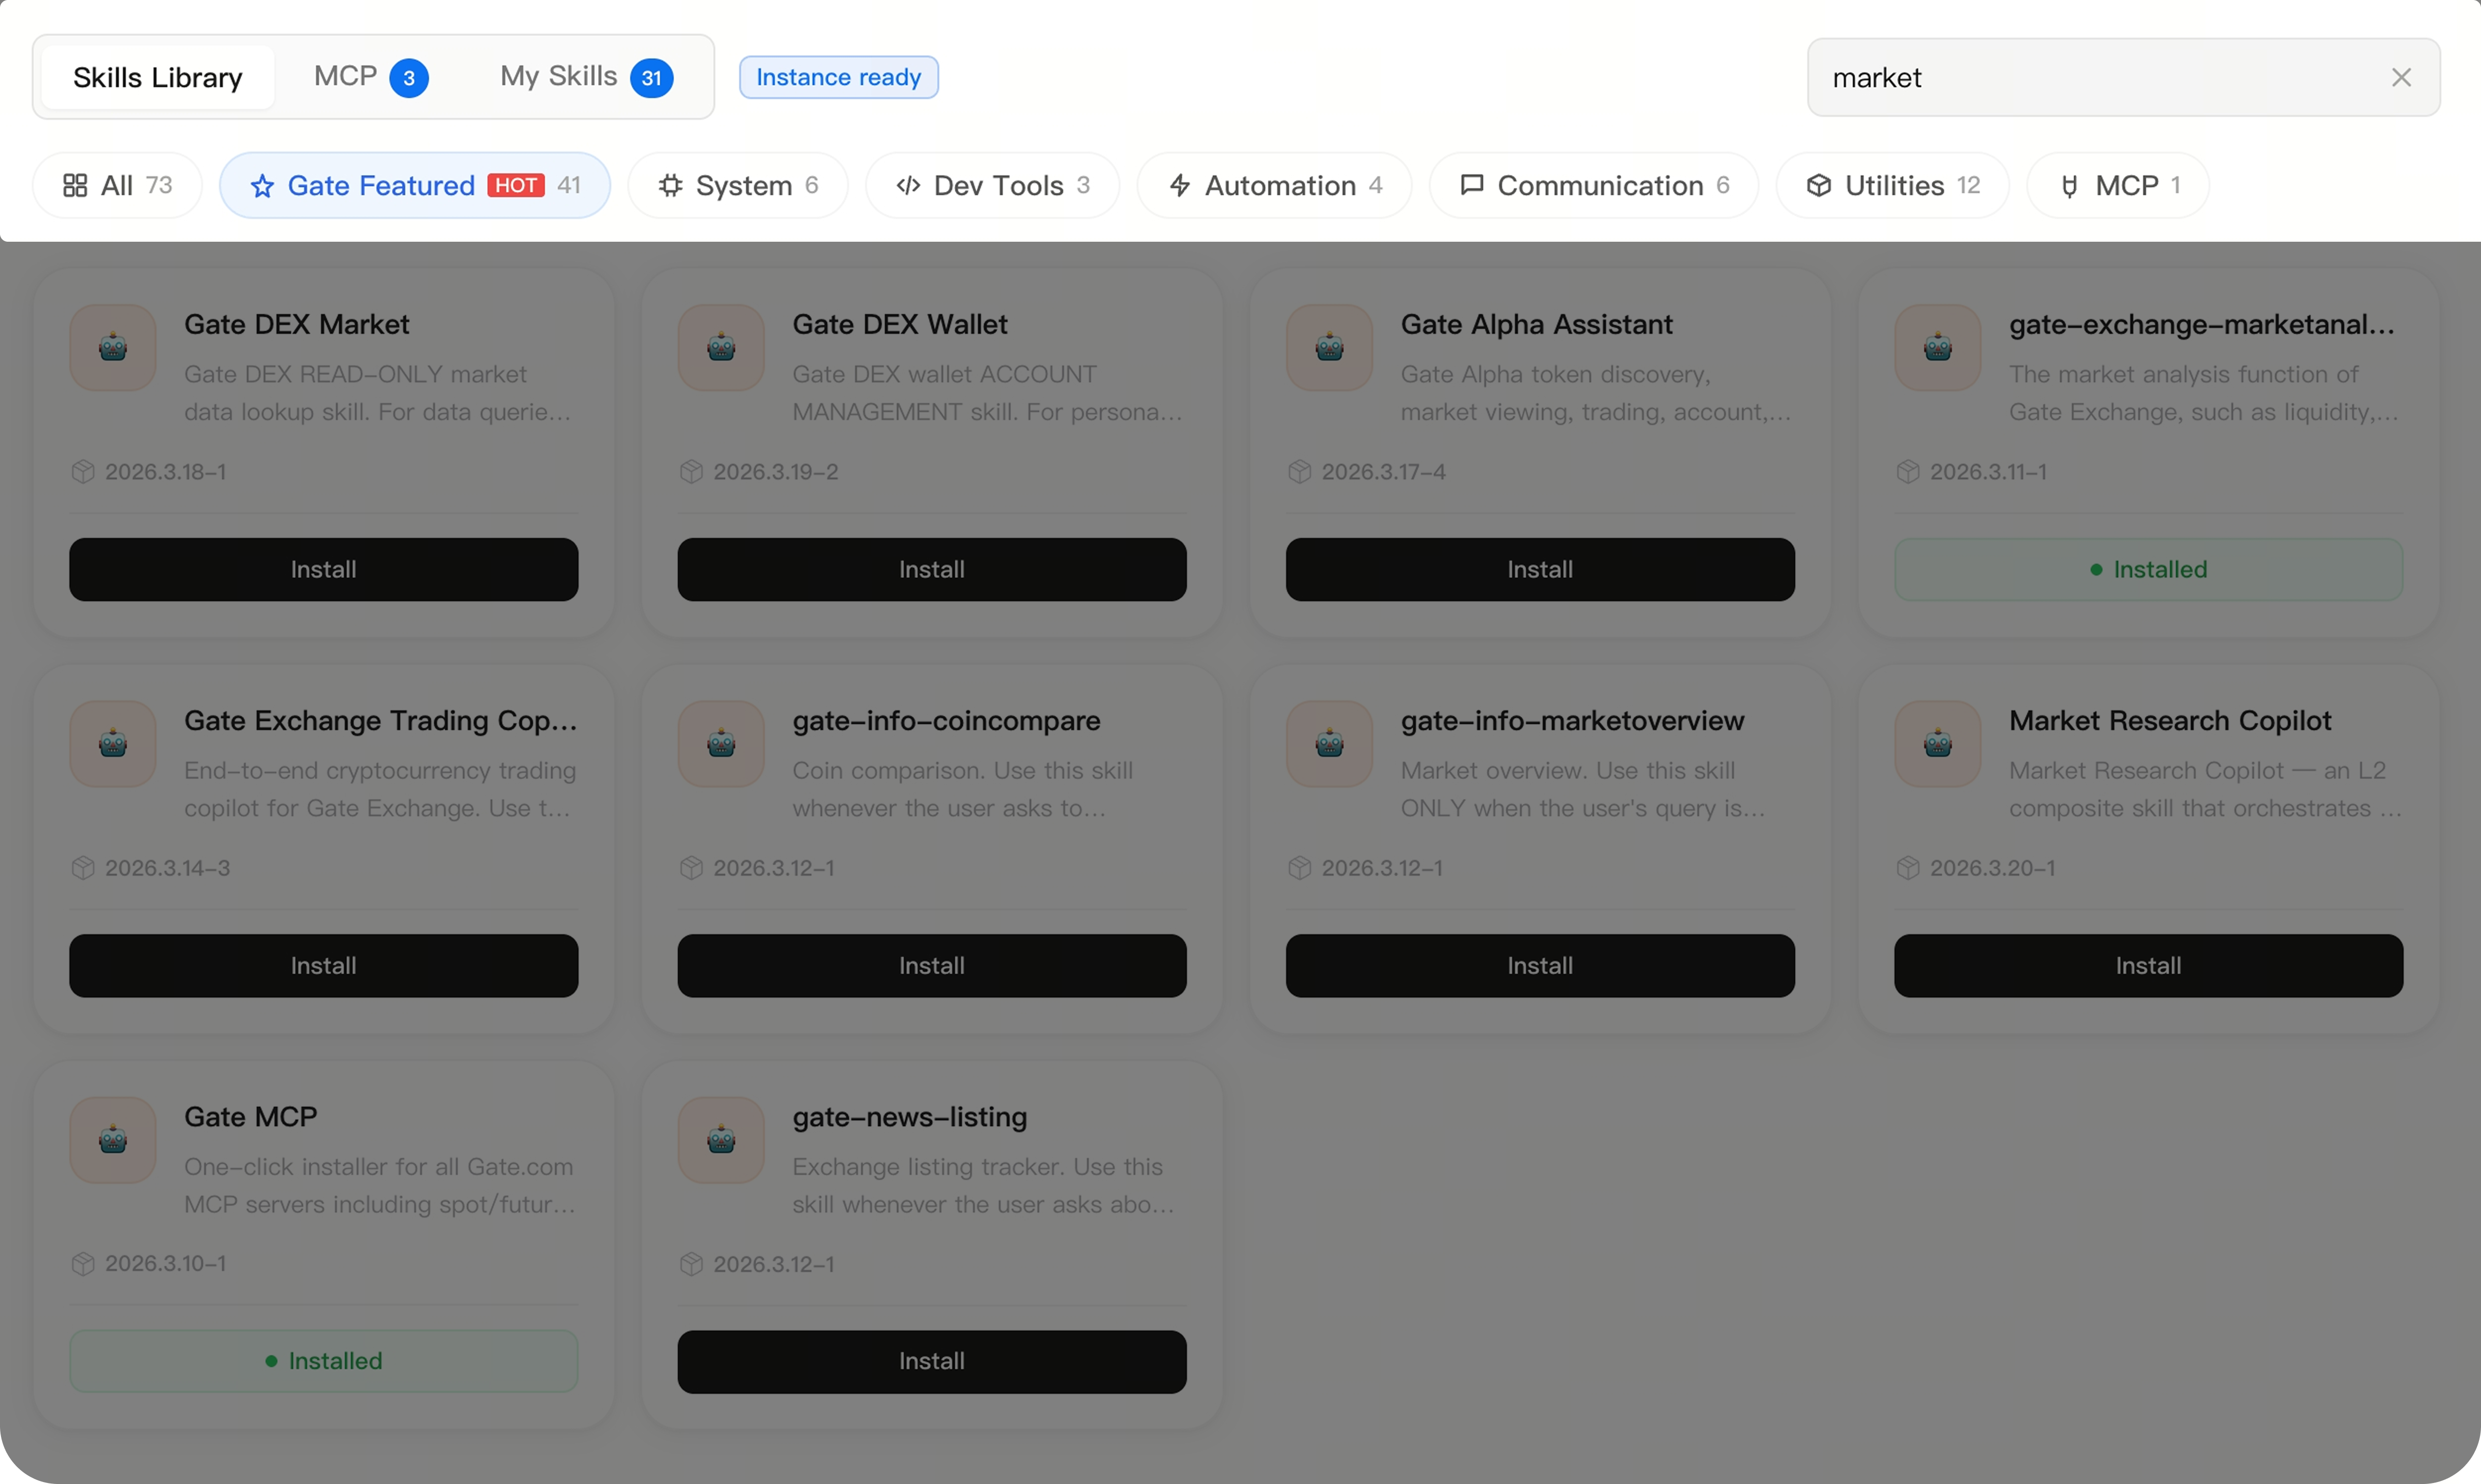This screenshot has height=1484, width=2481.
Task: Filter by All category
Action: [x=117, y=185]
